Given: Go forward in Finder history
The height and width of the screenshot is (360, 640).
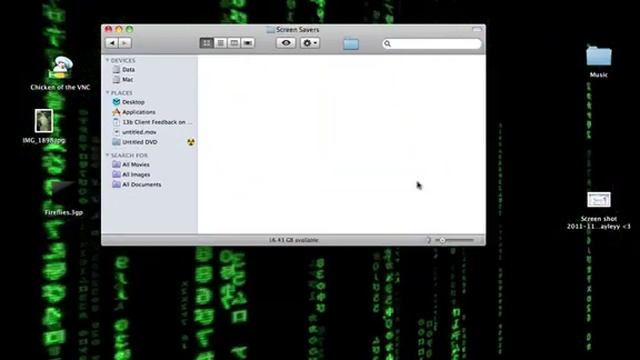Looking at the screenshot, I should click(125, 43).
